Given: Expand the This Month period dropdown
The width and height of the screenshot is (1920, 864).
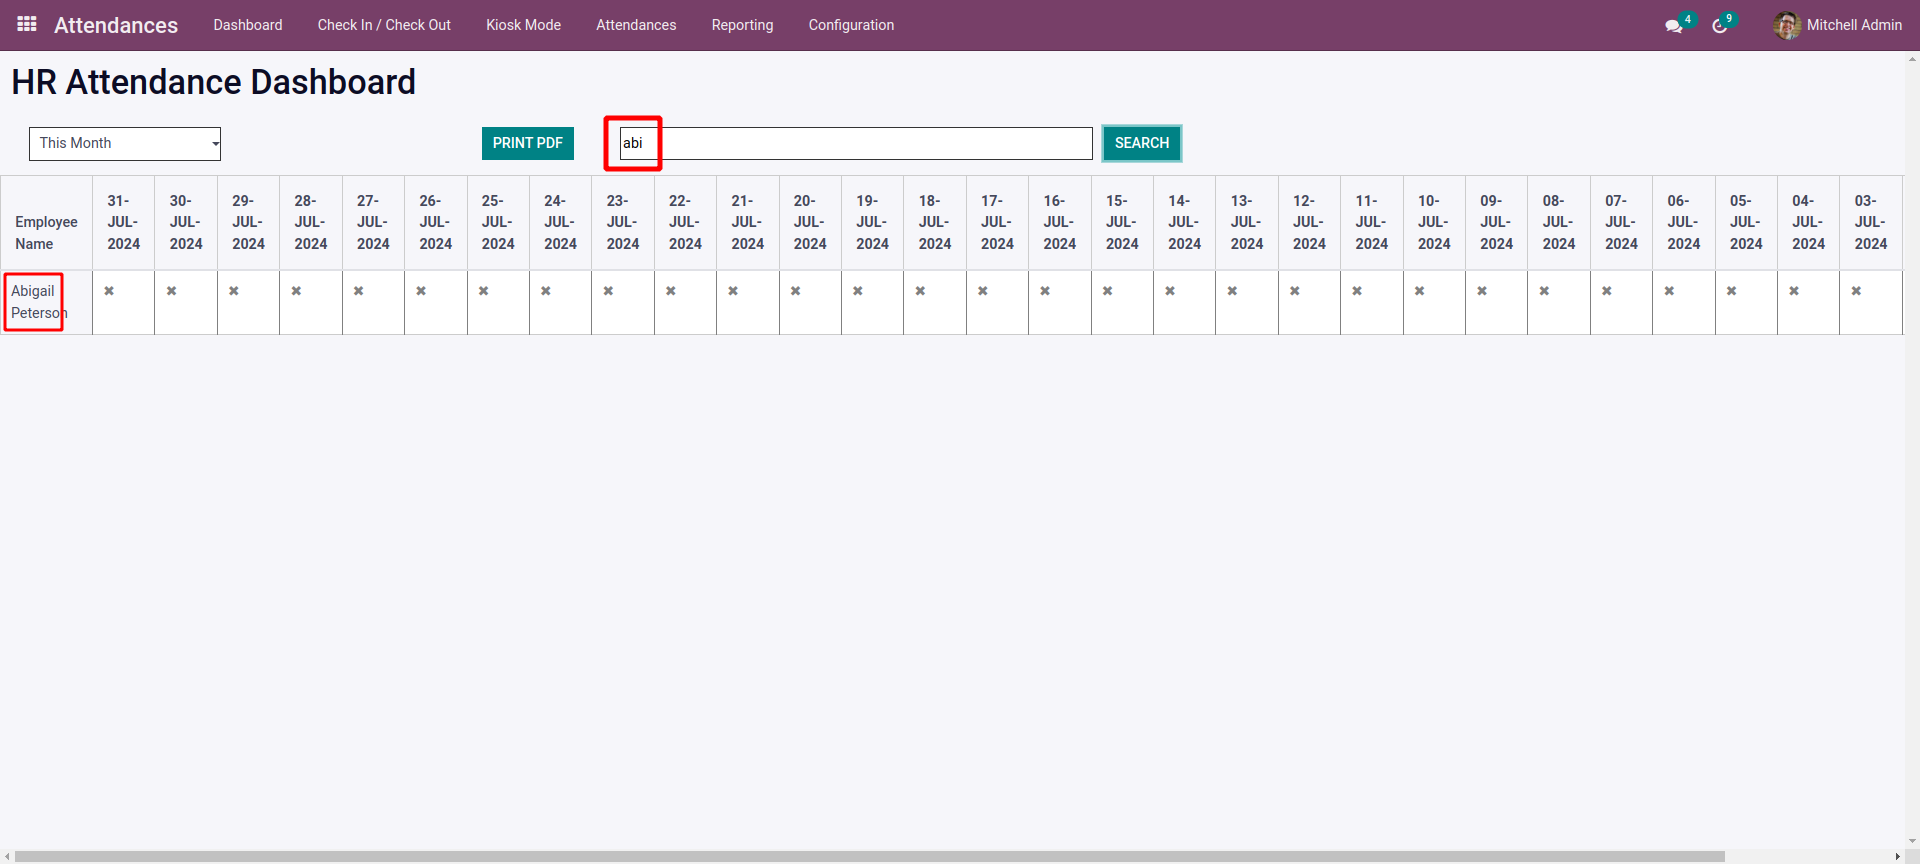Looking at the screenshot, I should (125, 143).
